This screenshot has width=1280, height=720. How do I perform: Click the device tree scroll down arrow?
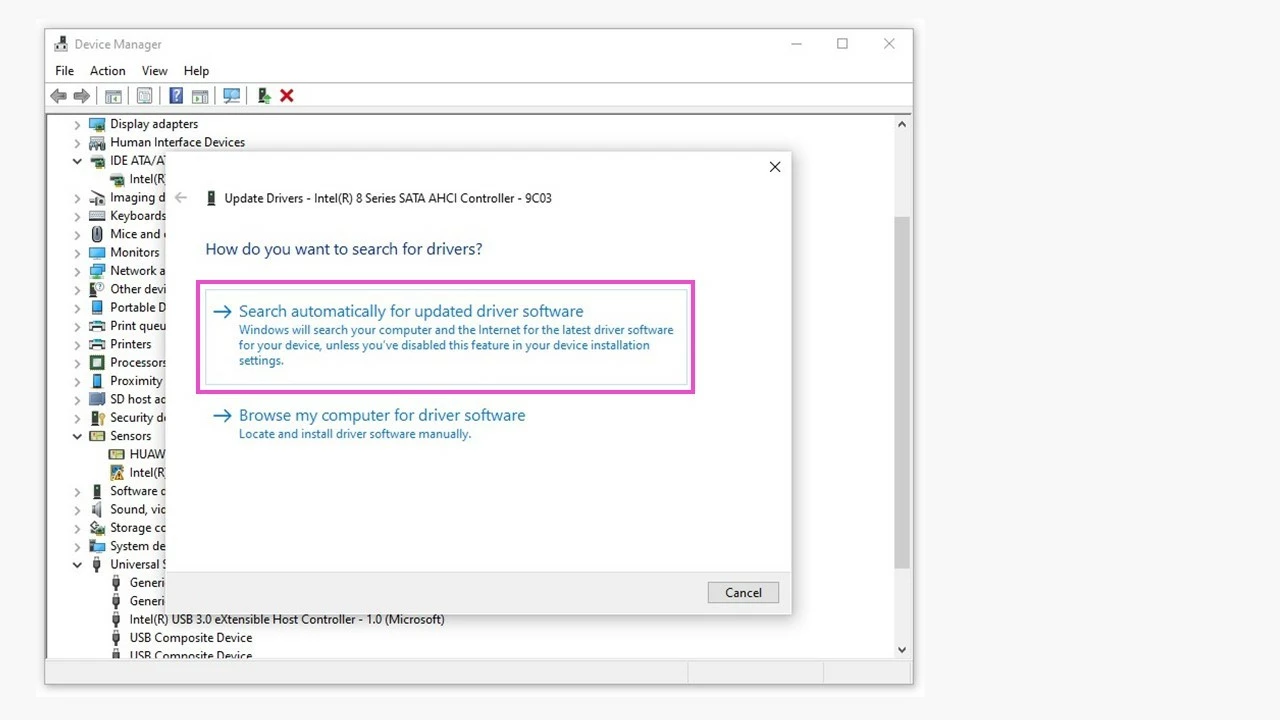[901, 650]
